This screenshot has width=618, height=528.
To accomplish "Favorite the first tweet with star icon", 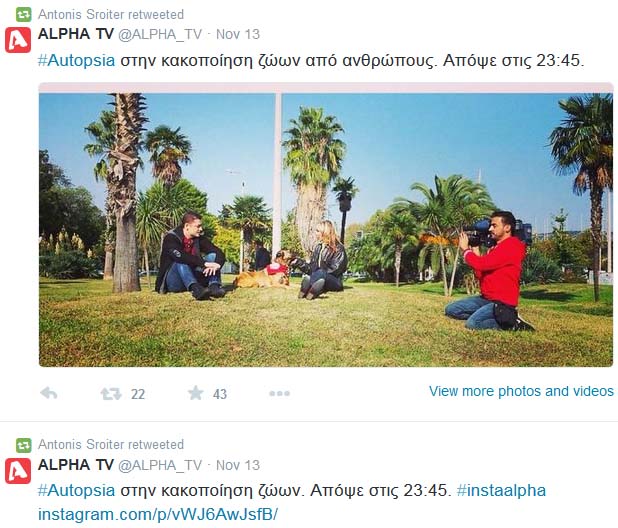I will pos(195,393).
